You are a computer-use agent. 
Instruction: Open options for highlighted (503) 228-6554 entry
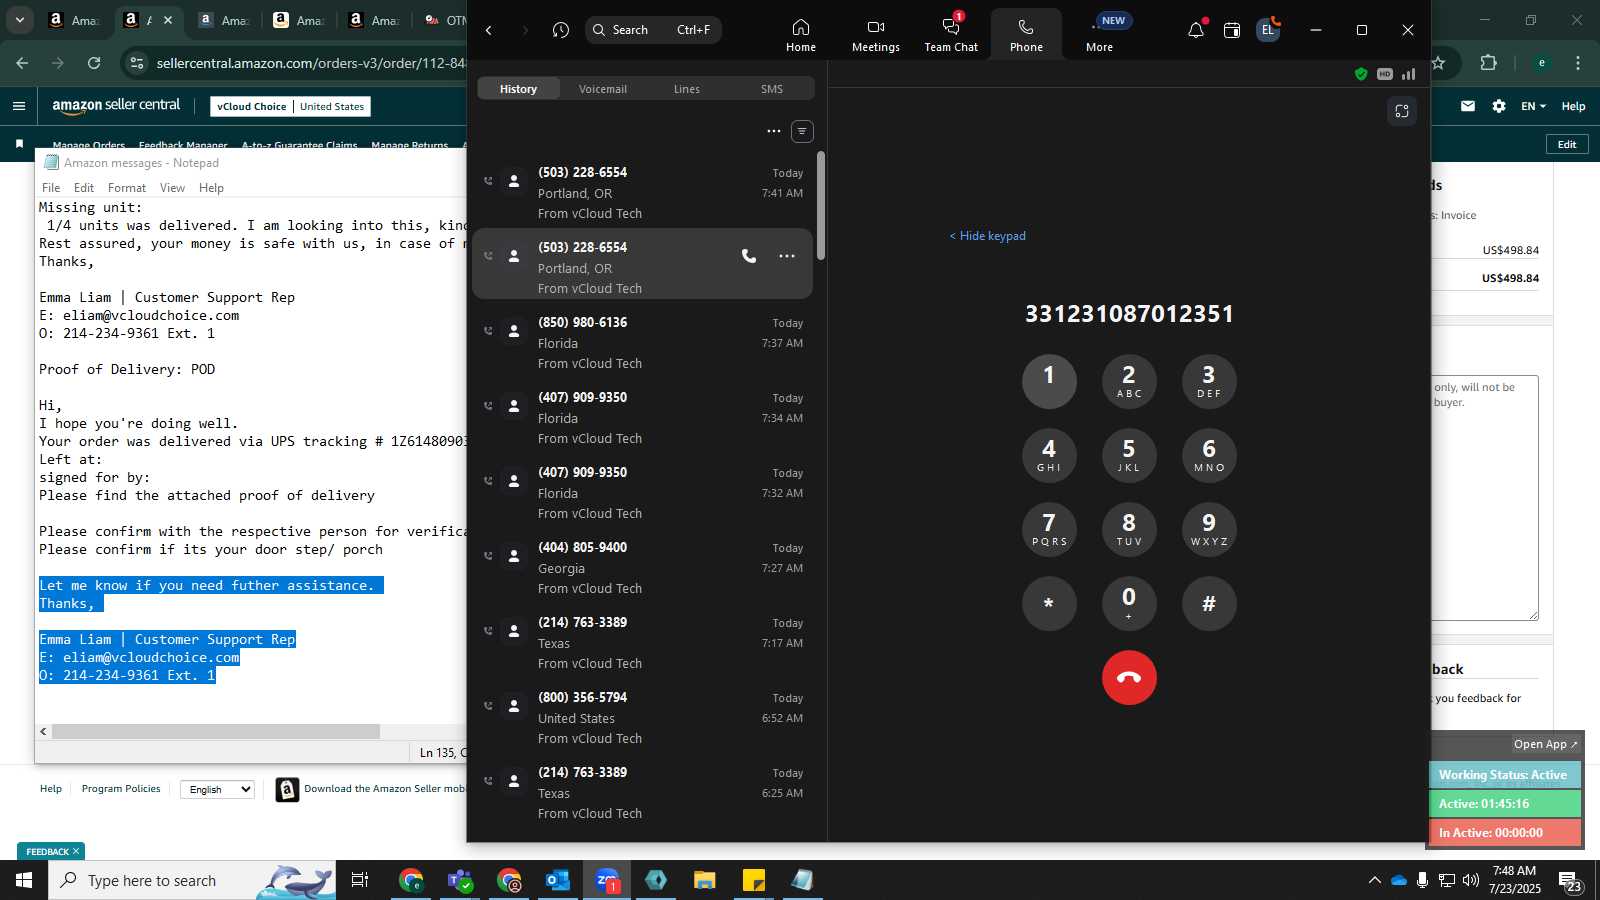787,256
